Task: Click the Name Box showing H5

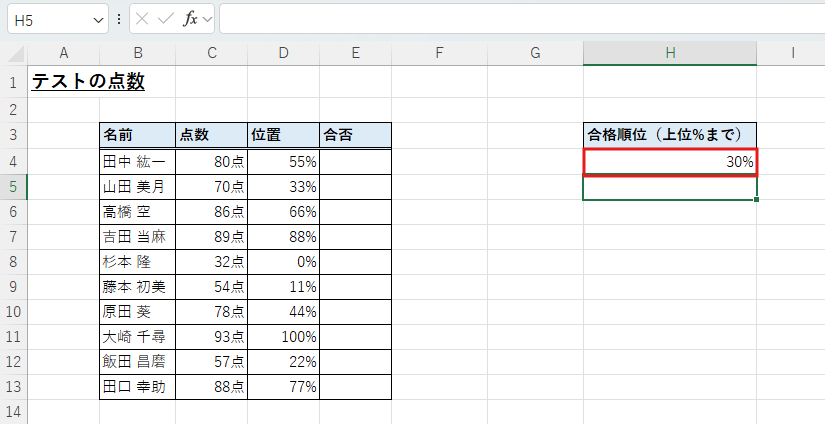Action: coord(48,19)
